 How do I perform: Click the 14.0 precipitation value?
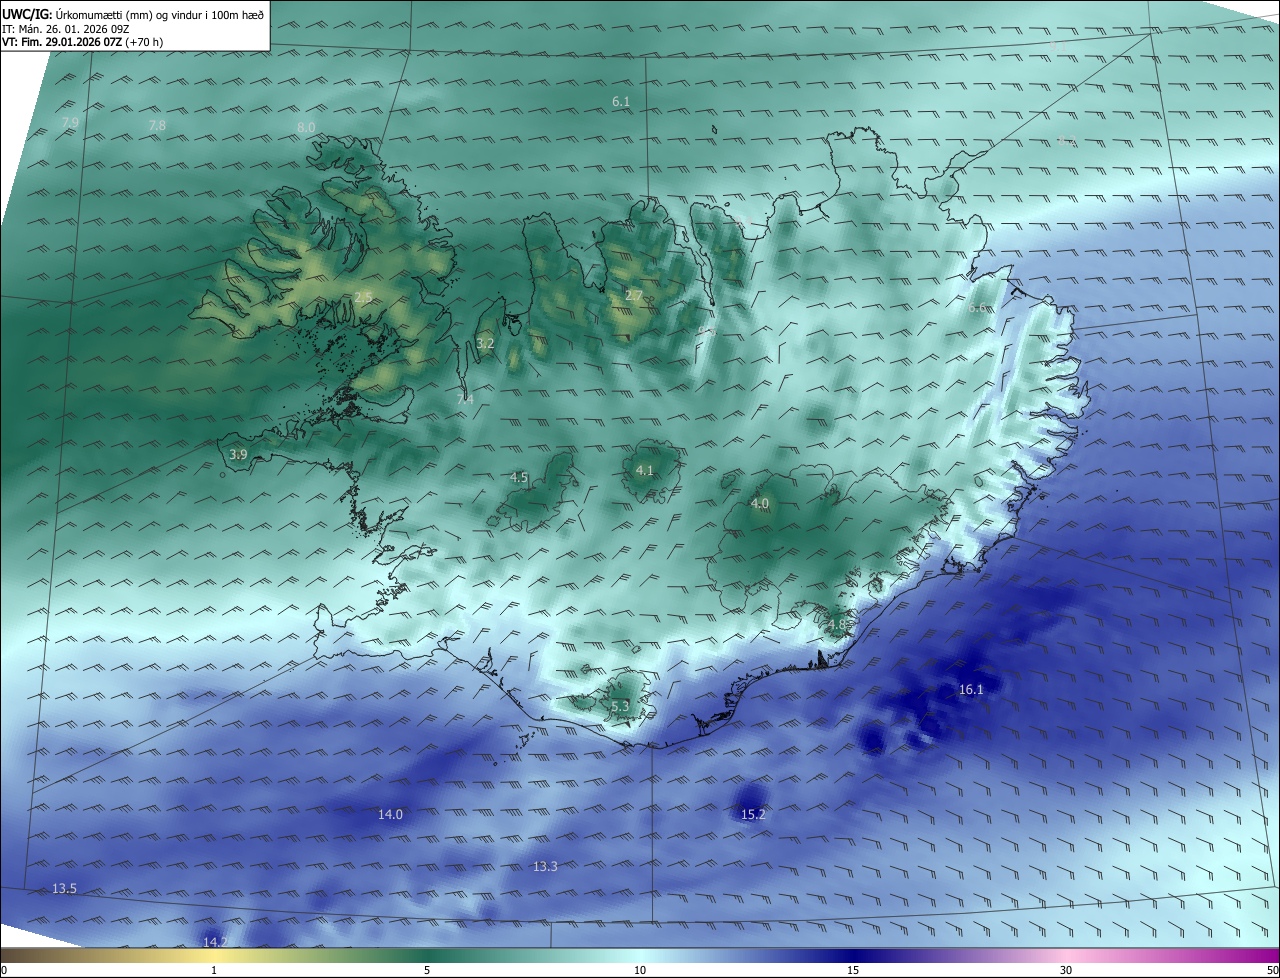coord(390,814)
